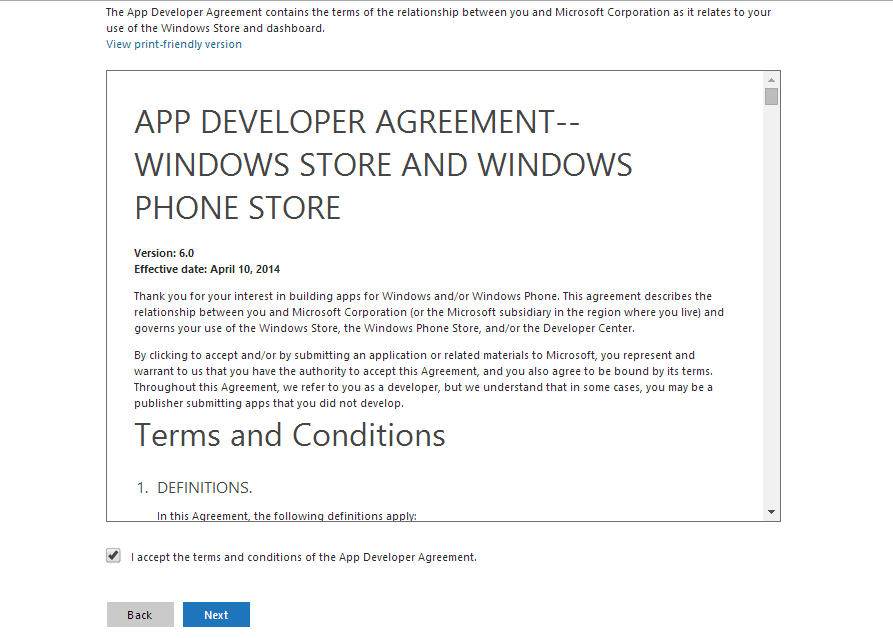Click the 'Version: 6.0' text
Screen dimensions: 893x638
coord(164,253)
